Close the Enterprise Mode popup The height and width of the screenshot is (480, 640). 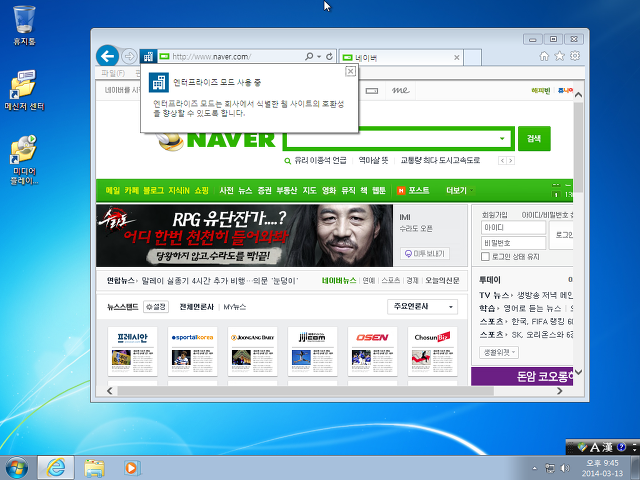[350, 71]
